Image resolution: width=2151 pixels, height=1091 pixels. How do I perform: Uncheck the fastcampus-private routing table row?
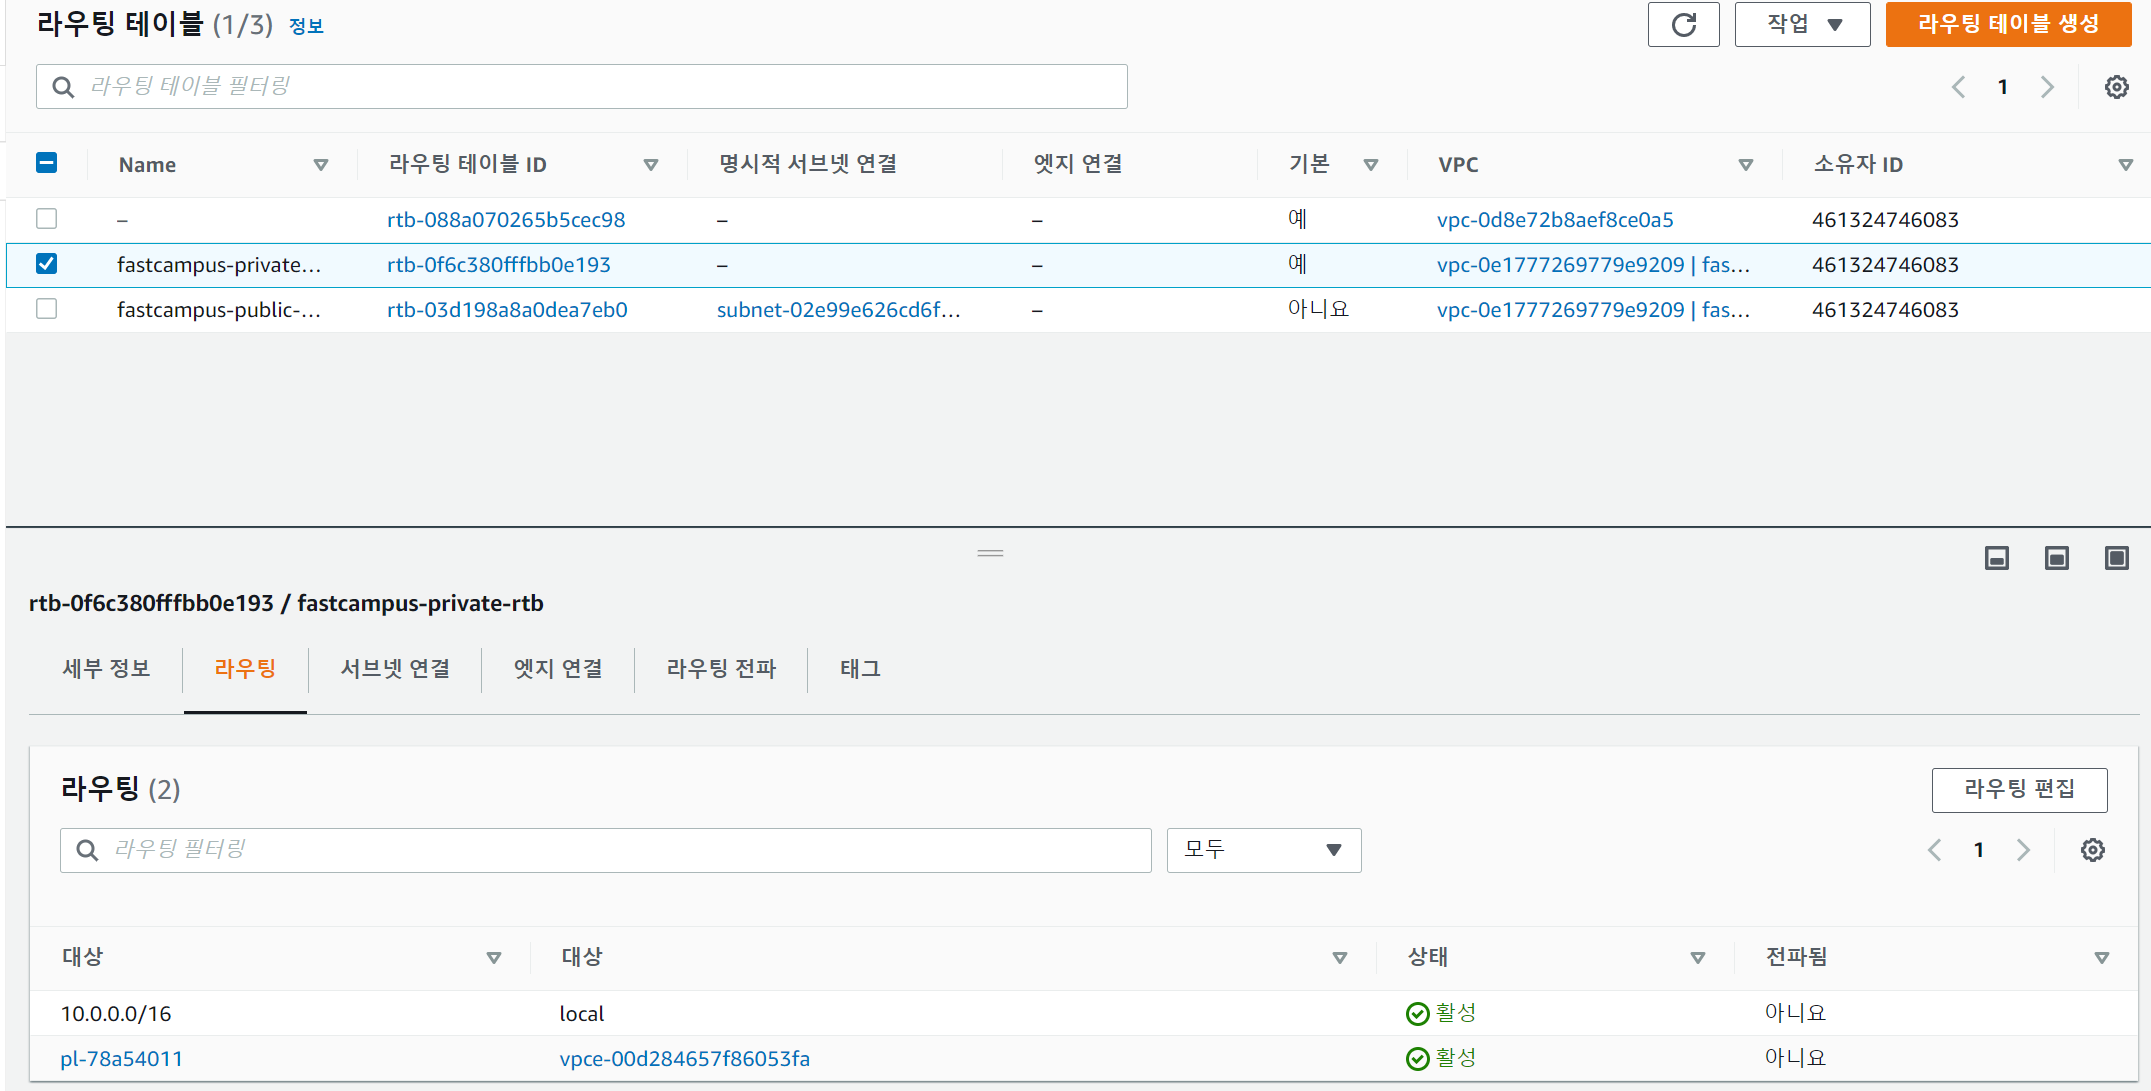[46, 264]
